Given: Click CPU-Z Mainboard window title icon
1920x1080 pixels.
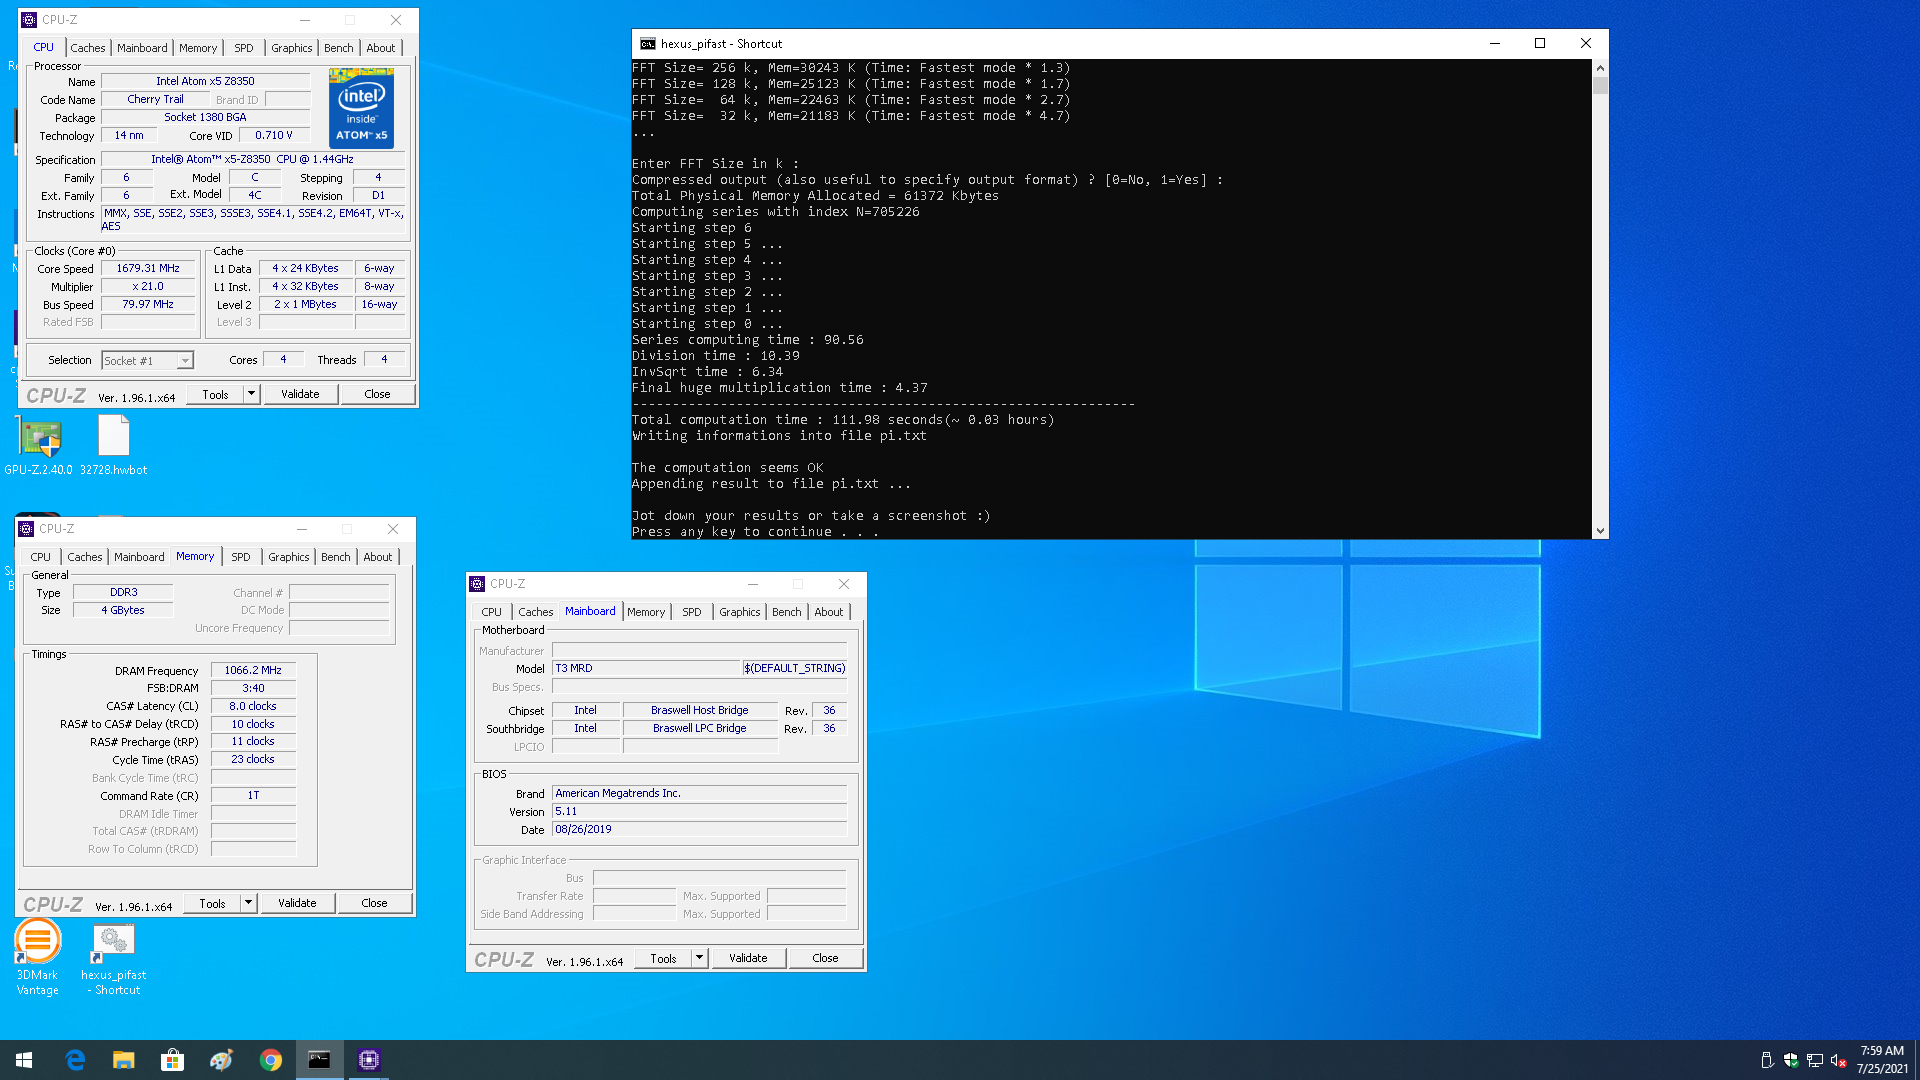Looking at the screenshot, I should coord(477,584).
